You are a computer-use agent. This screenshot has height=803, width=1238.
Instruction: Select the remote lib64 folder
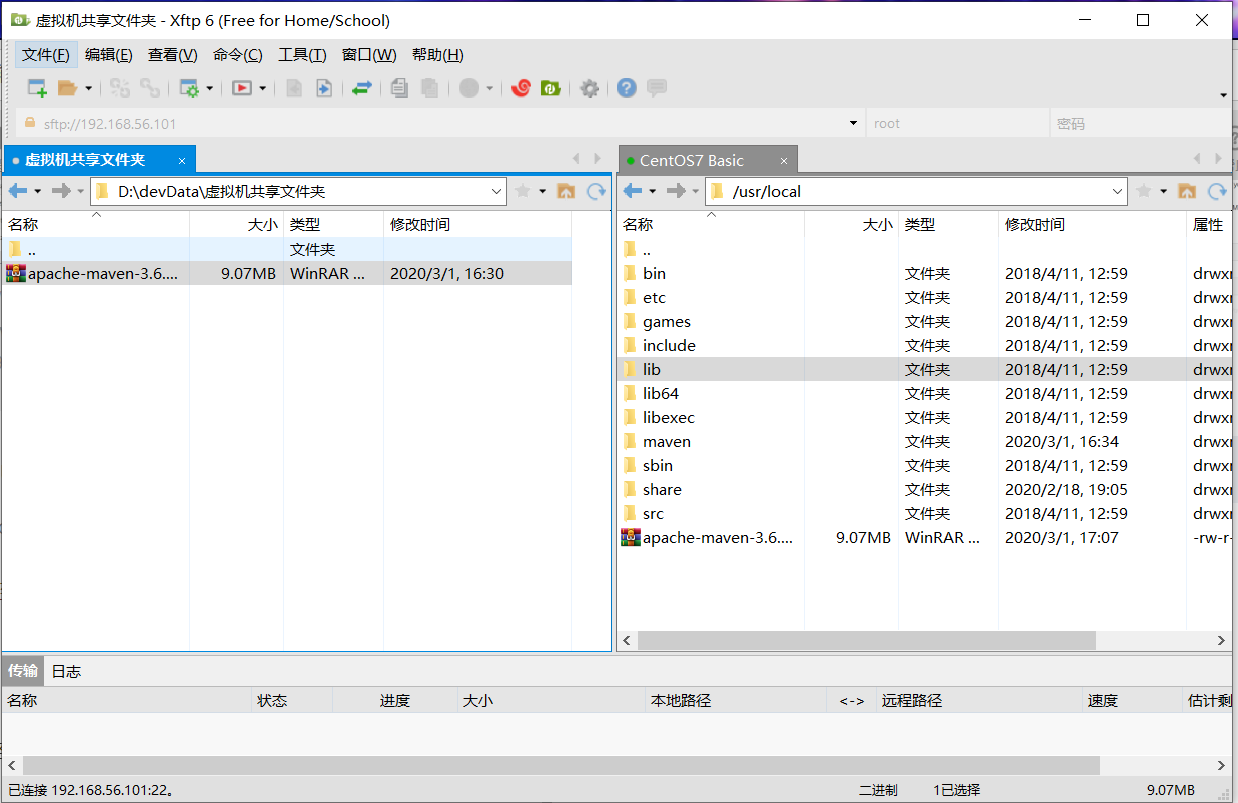pyautogui.click(x=925, y=393)
